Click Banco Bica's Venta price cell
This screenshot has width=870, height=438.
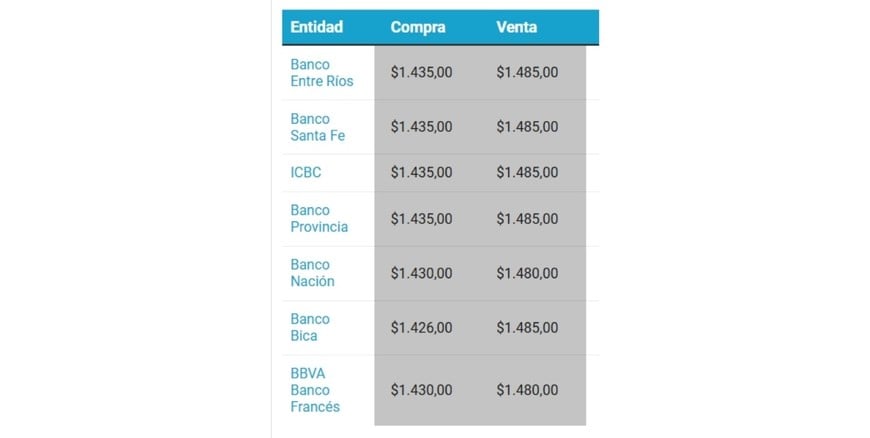tap(527, 327)
